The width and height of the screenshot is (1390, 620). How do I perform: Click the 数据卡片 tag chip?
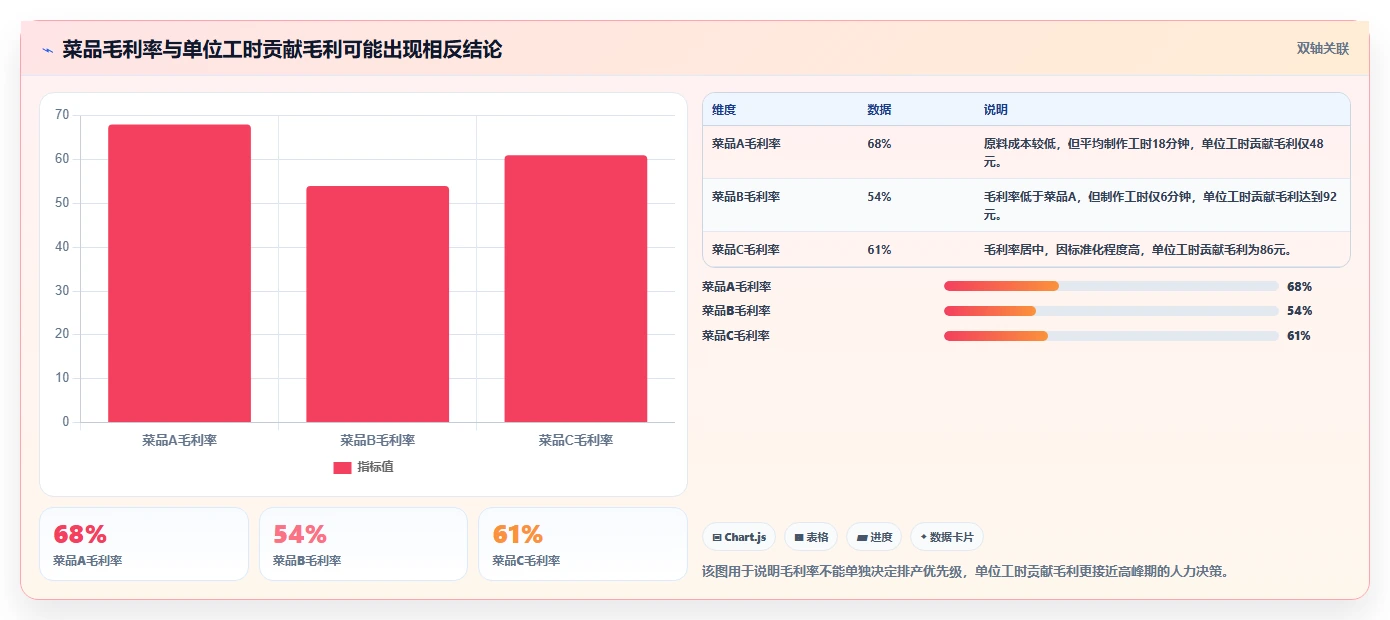click(x=947, y=537)
